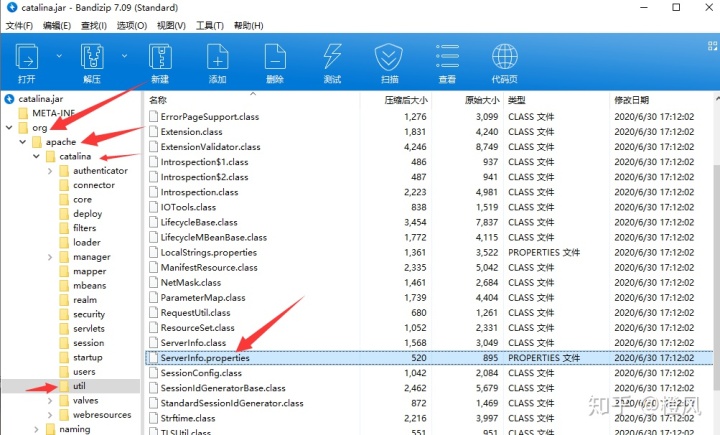Screen dimensions: 720x435
Task: Select Extension.class file icon
Action: [153, 132]
